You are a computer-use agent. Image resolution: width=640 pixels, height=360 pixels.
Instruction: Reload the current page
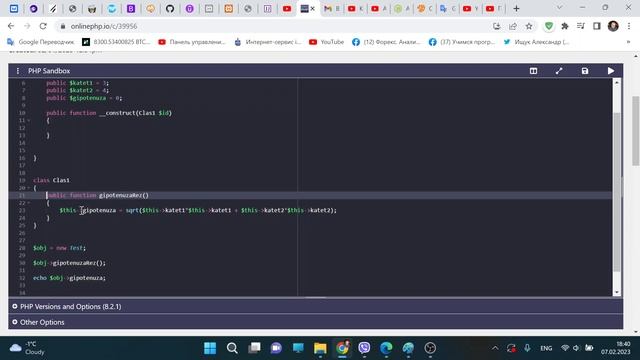[43, 26]
